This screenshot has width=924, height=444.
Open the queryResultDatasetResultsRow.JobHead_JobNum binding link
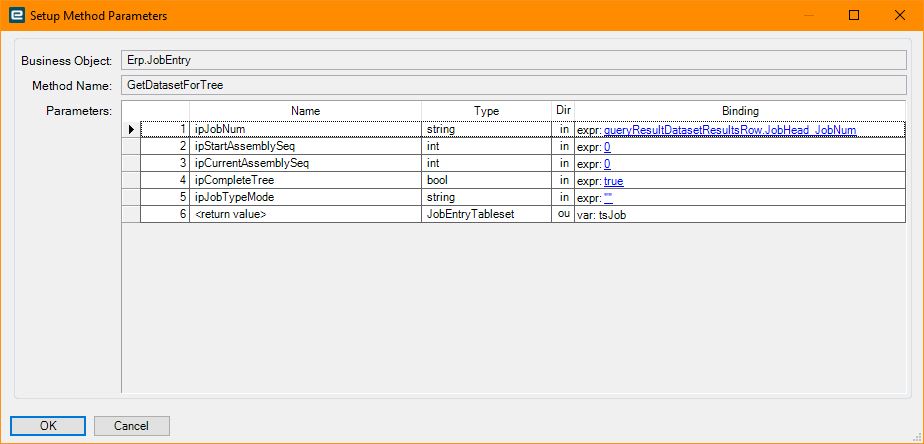click(730, 129)
